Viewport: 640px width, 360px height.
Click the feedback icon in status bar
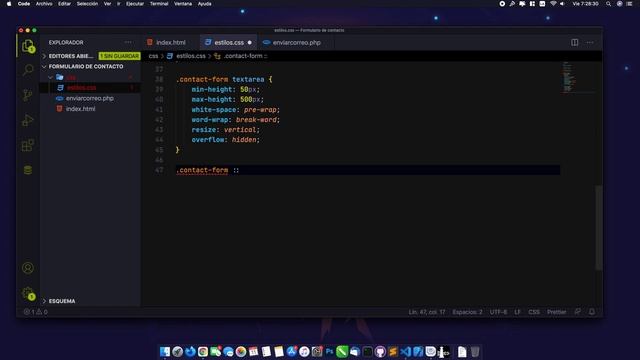click(578, 312)
